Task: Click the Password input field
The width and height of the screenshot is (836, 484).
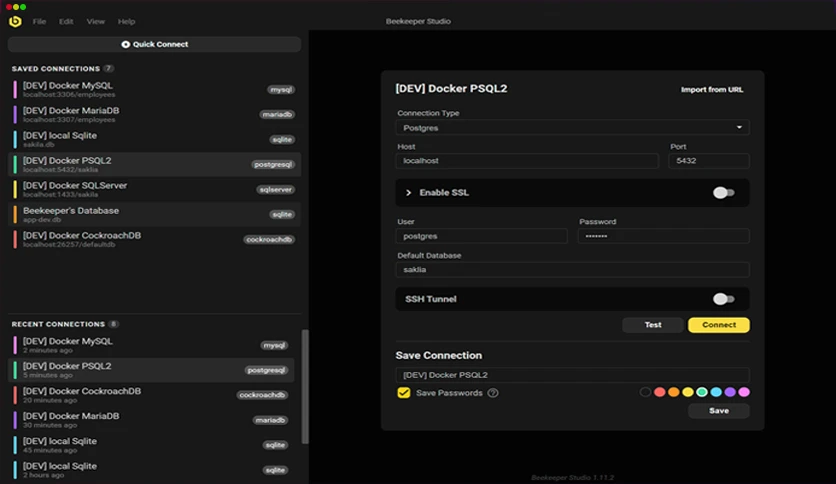Action: pyautogui.click(x=663, y=236)
